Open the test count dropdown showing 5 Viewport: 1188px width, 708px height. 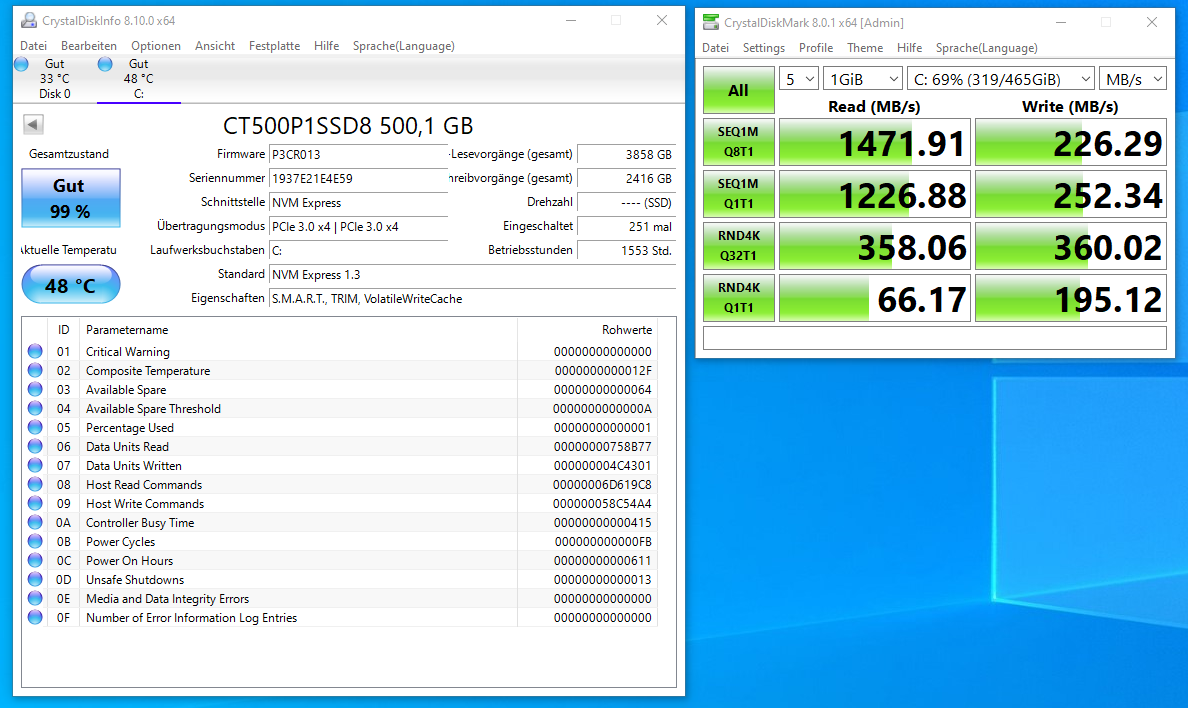[x=799, y=79]
